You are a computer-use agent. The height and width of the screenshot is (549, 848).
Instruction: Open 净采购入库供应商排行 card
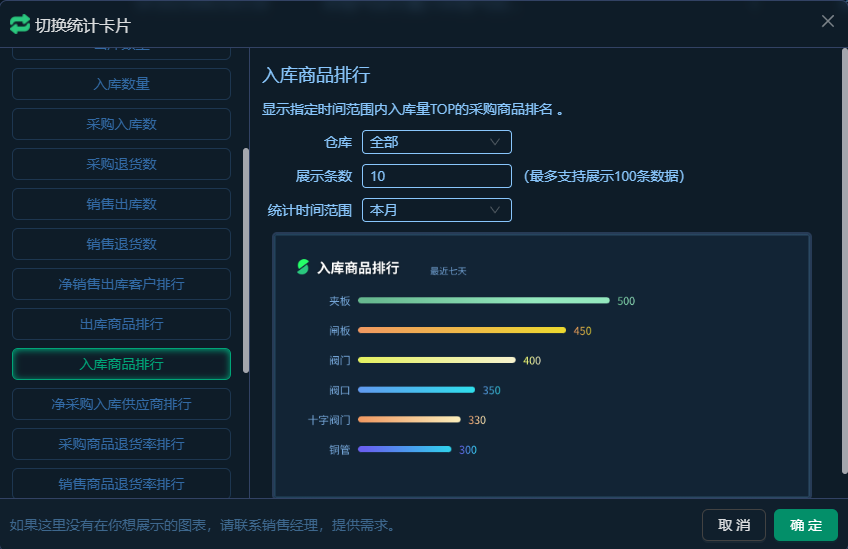pos(121,404)
